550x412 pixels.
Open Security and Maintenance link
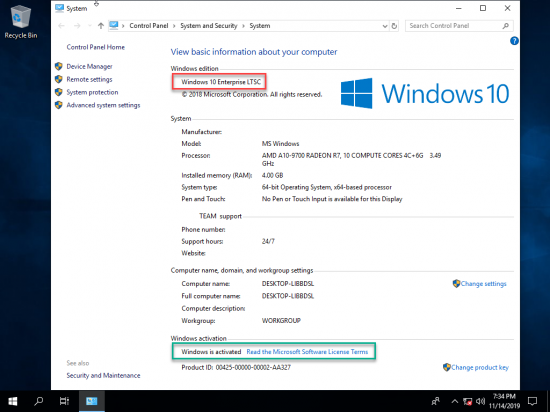[x=103, y=376]
